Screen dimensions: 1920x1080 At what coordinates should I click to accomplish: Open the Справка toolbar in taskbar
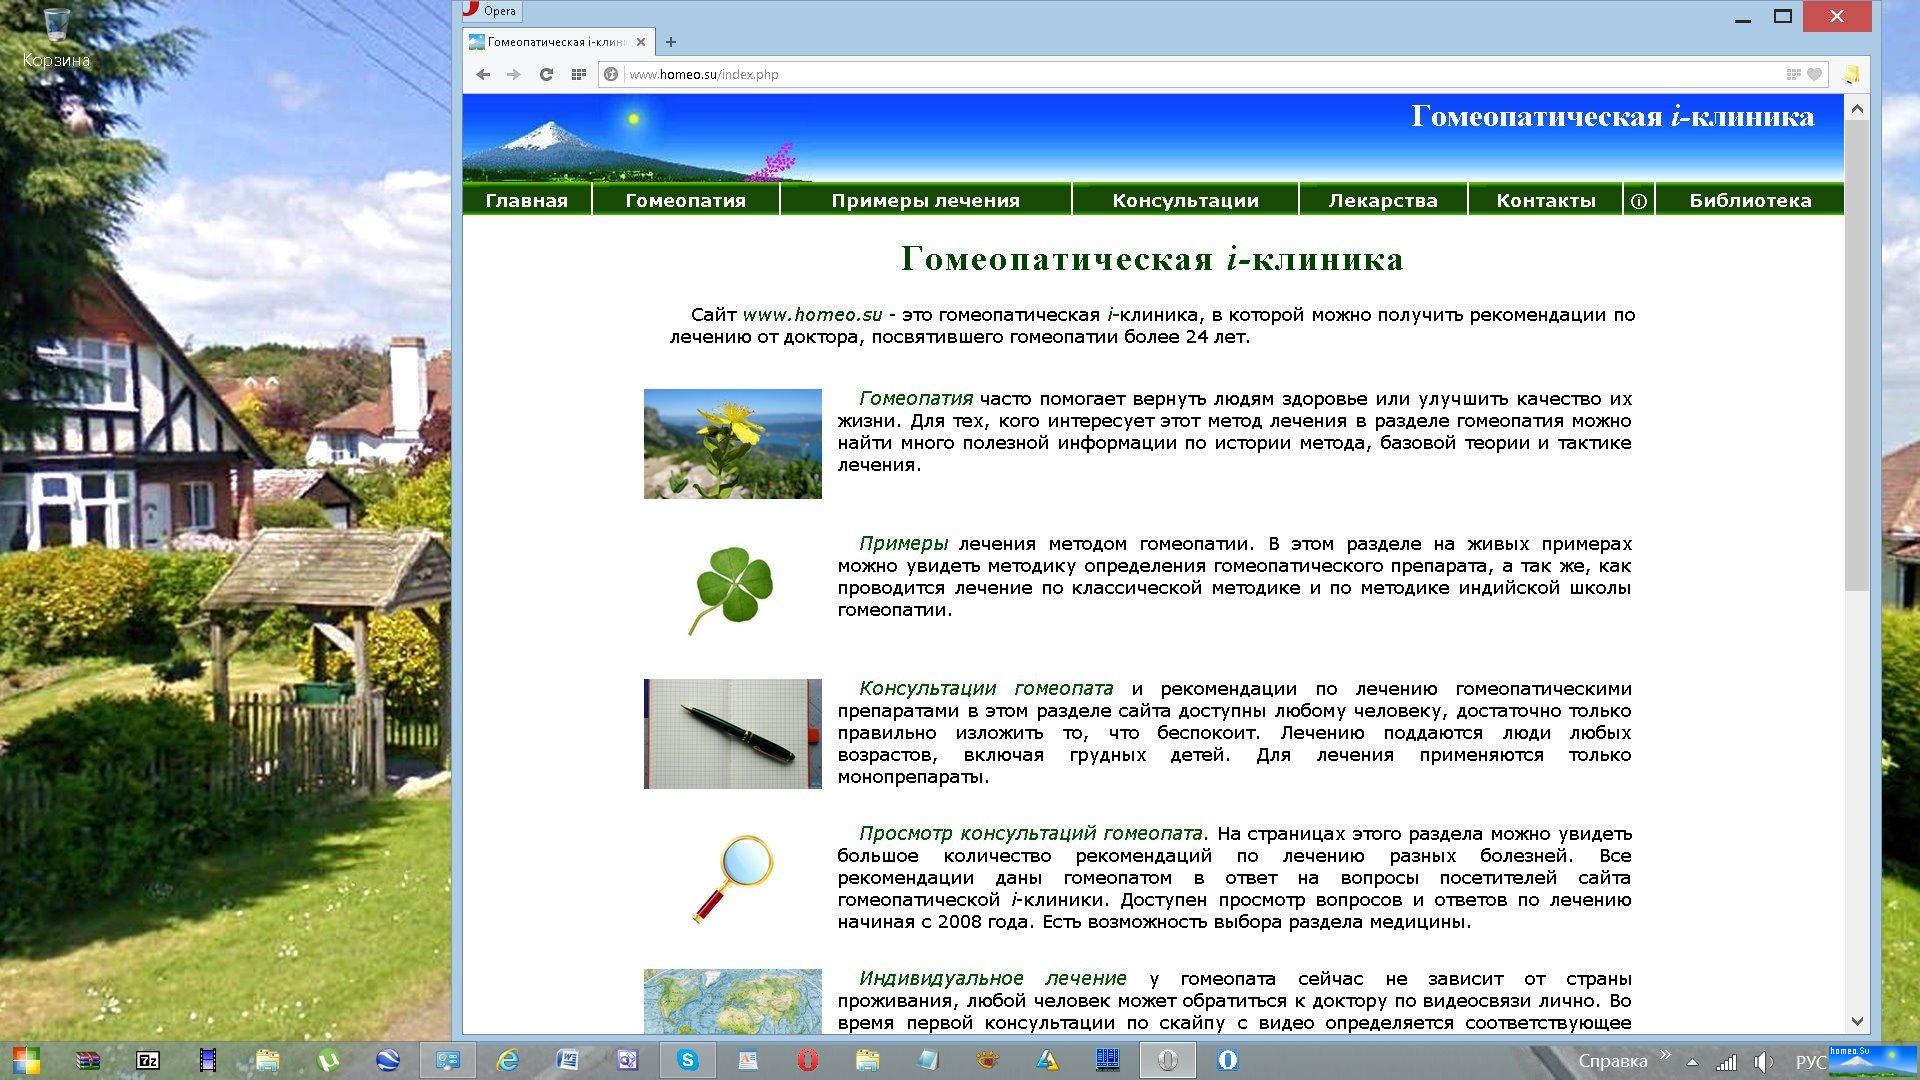(1612, 1061)
